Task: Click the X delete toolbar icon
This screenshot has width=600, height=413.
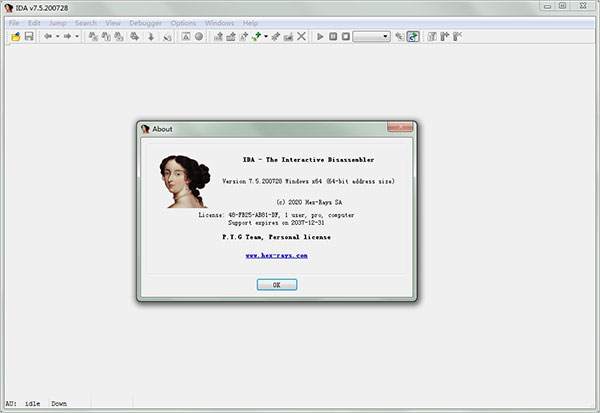Action: (302, 36)
